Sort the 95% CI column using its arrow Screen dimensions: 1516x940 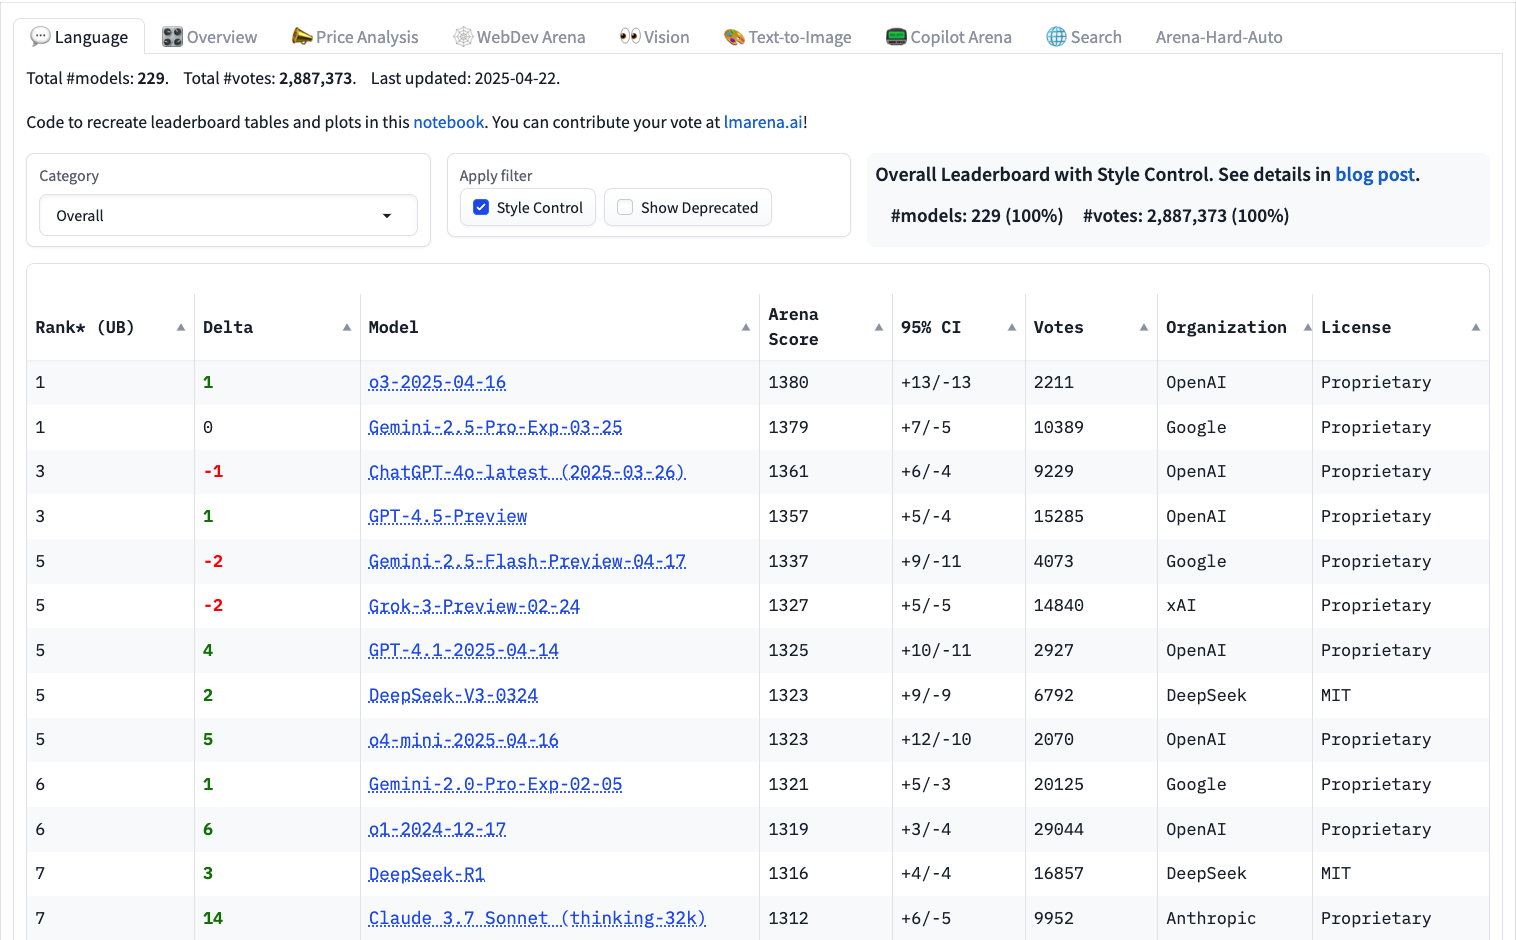[1012, 327]
